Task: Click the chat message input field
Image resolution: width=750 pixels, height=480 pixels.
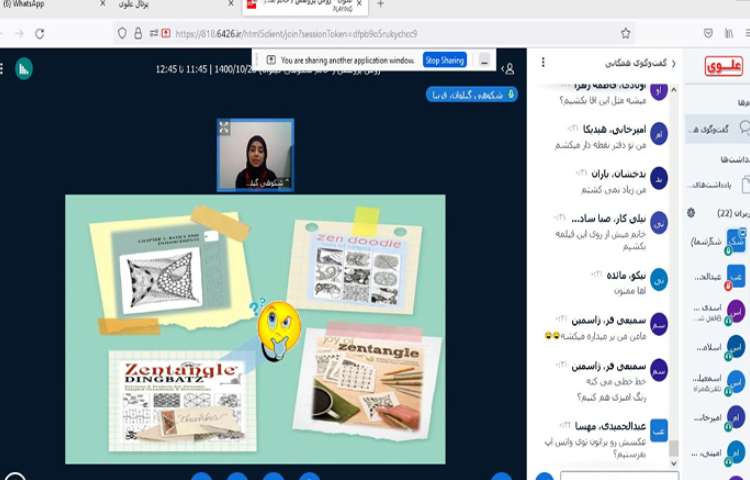Action: tap(619, 476)
